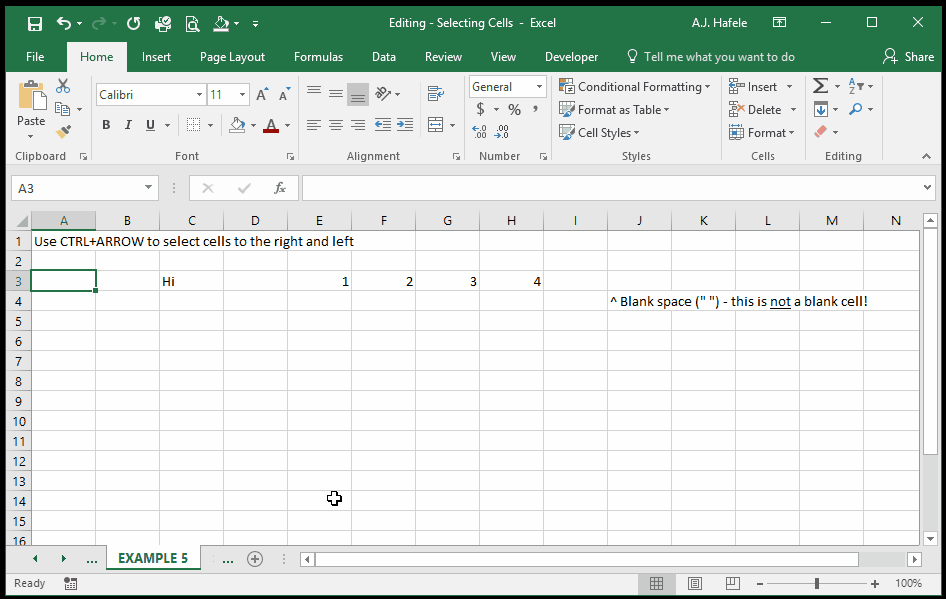This screenshot has width=946, height=599.
Task: Open Sort & Filter icon
Action: [856, 86]
